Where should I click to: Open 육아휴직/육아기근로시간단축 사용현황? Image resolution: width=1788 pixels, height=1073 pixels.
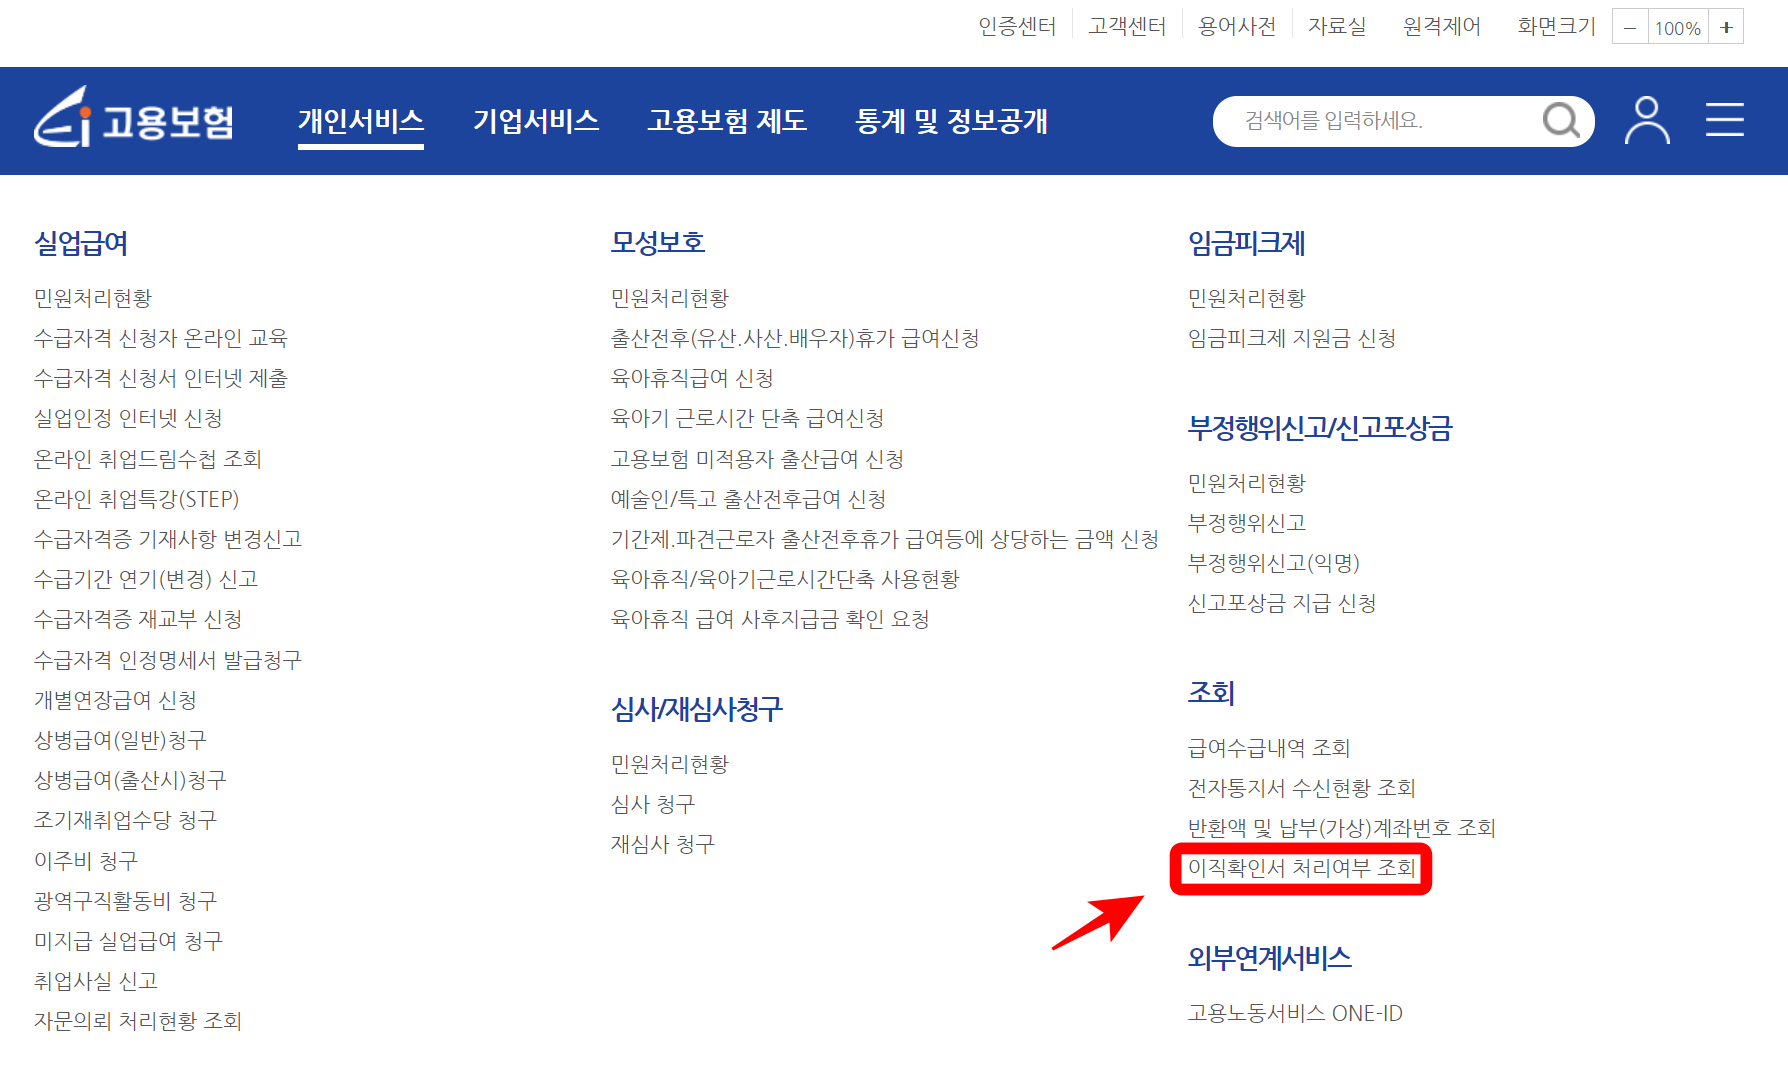(x=785, y=579)
